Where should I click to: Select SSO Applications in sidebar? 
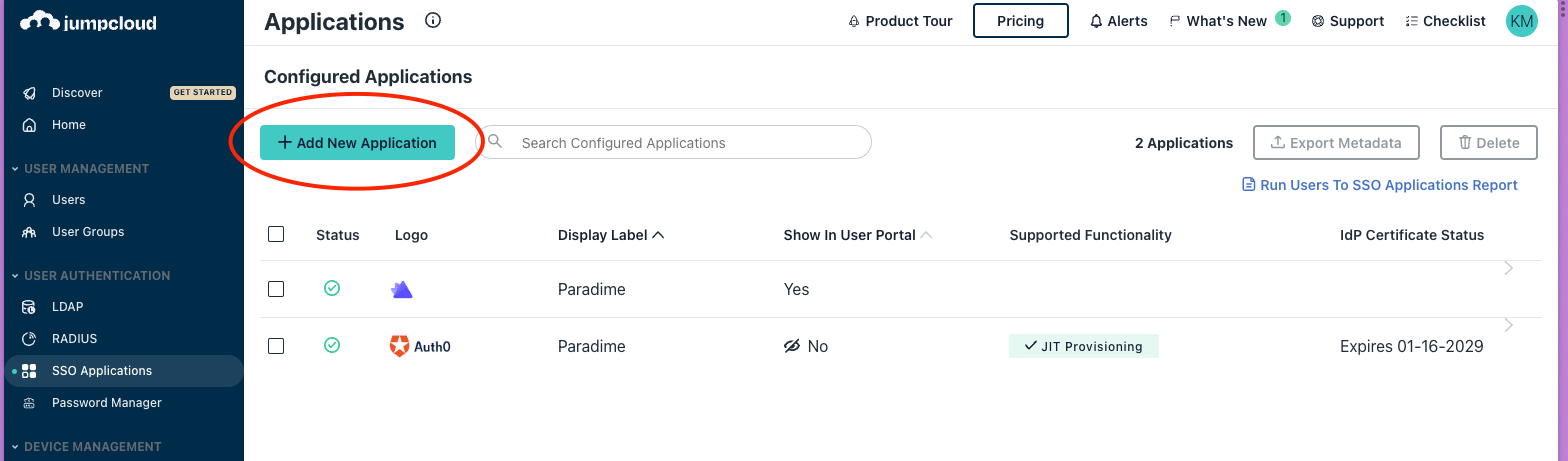(124, 371)
